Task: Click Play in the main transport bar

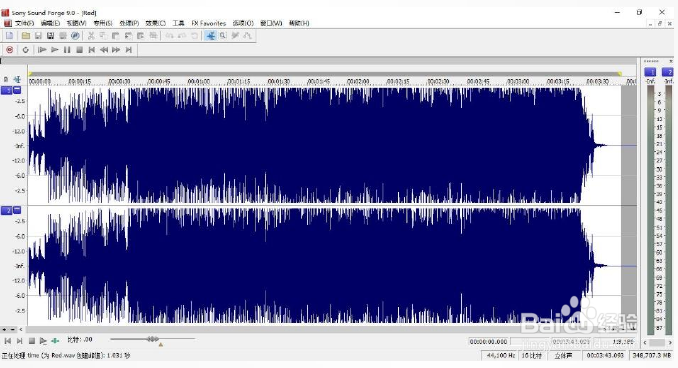Action: [x=54, y=50]
